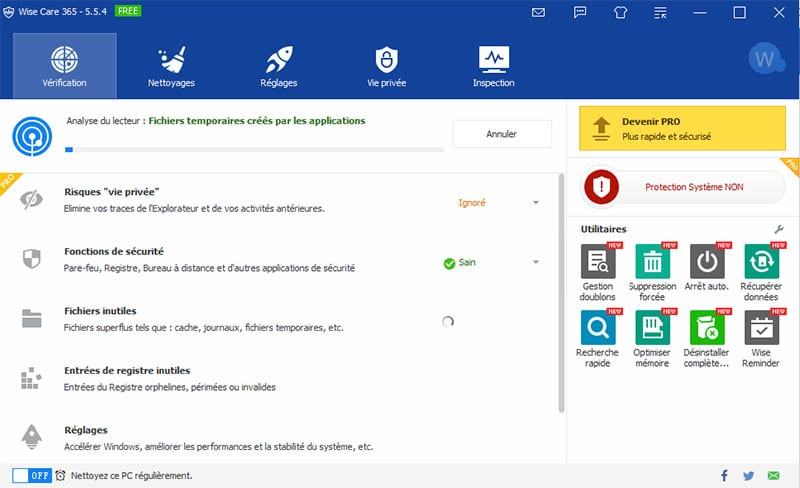The height and width of the screenshot is (488, 800).
Task: Expand the Sain dropdown for Fonctions de sécurité
Action: (x=536, y=262)
